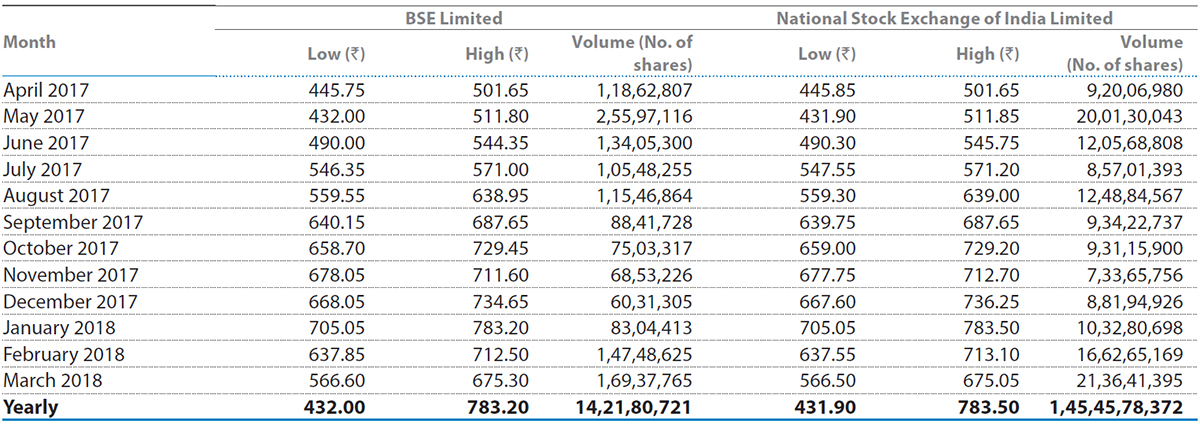This screenshot has height=424, width=1200.
Task: Click April 2017 NSE low value 445.85
Action: (826, 90)
